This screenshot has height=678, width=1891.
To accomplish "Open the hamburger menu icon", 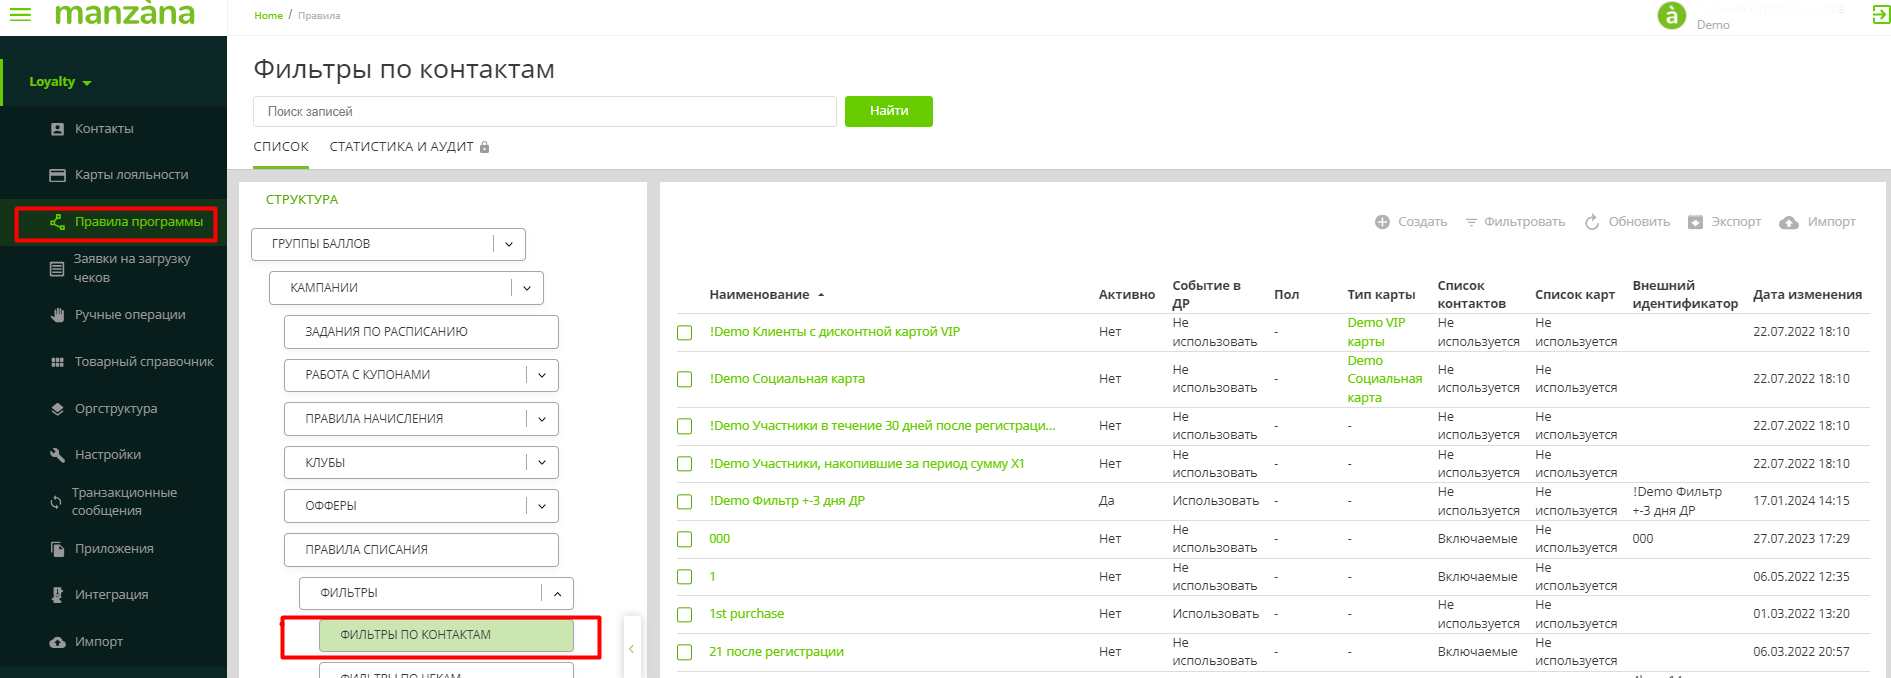I will (x=20, y=14).
